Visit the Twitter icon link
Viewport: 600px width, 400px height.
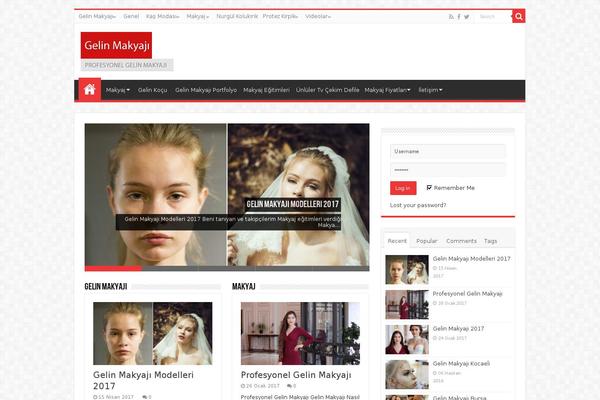466,17
